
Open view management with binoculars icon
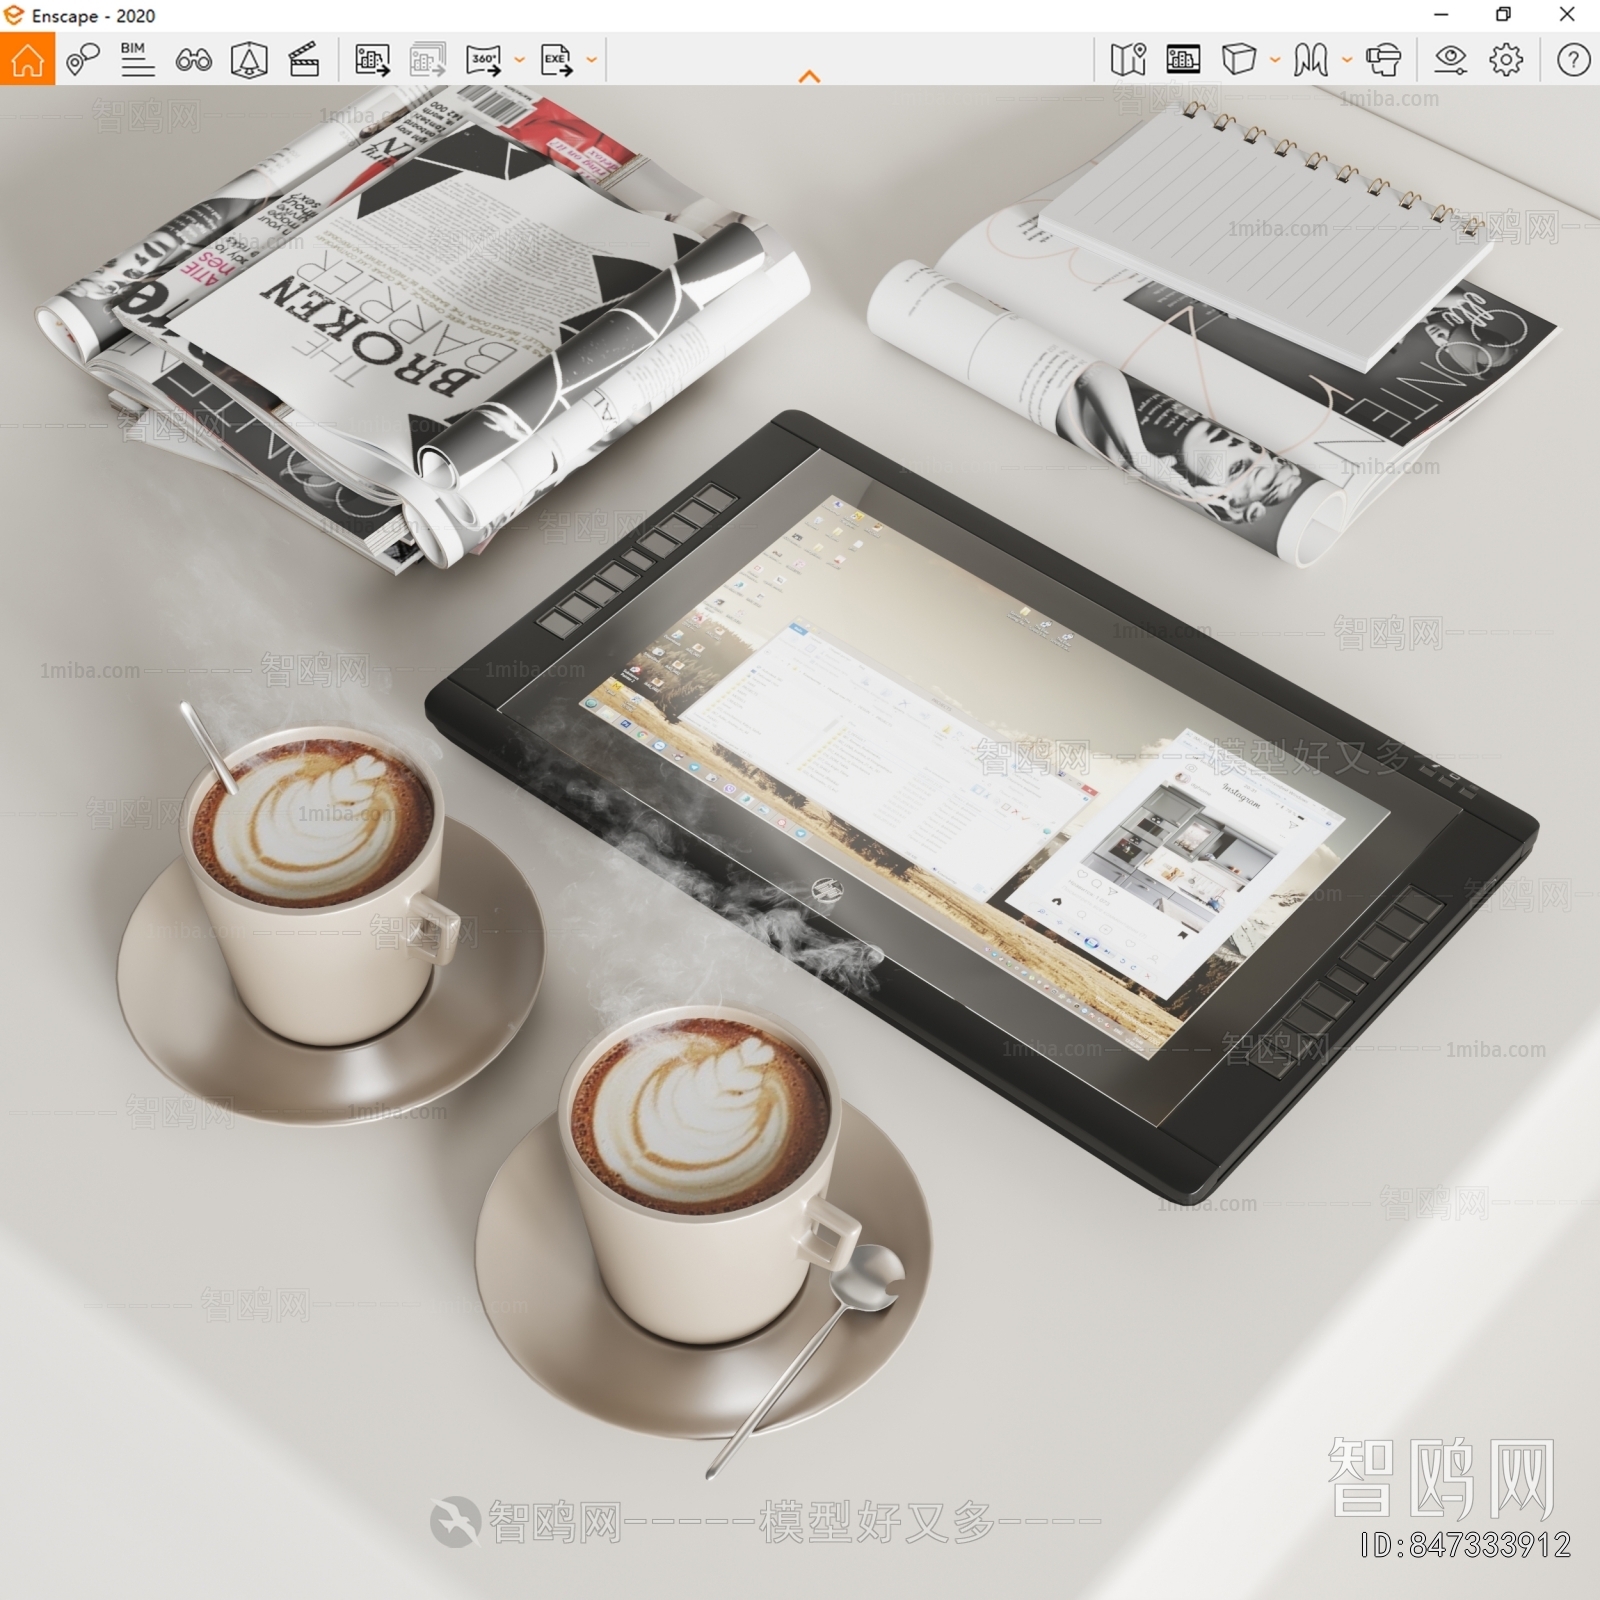pos(193,61)
